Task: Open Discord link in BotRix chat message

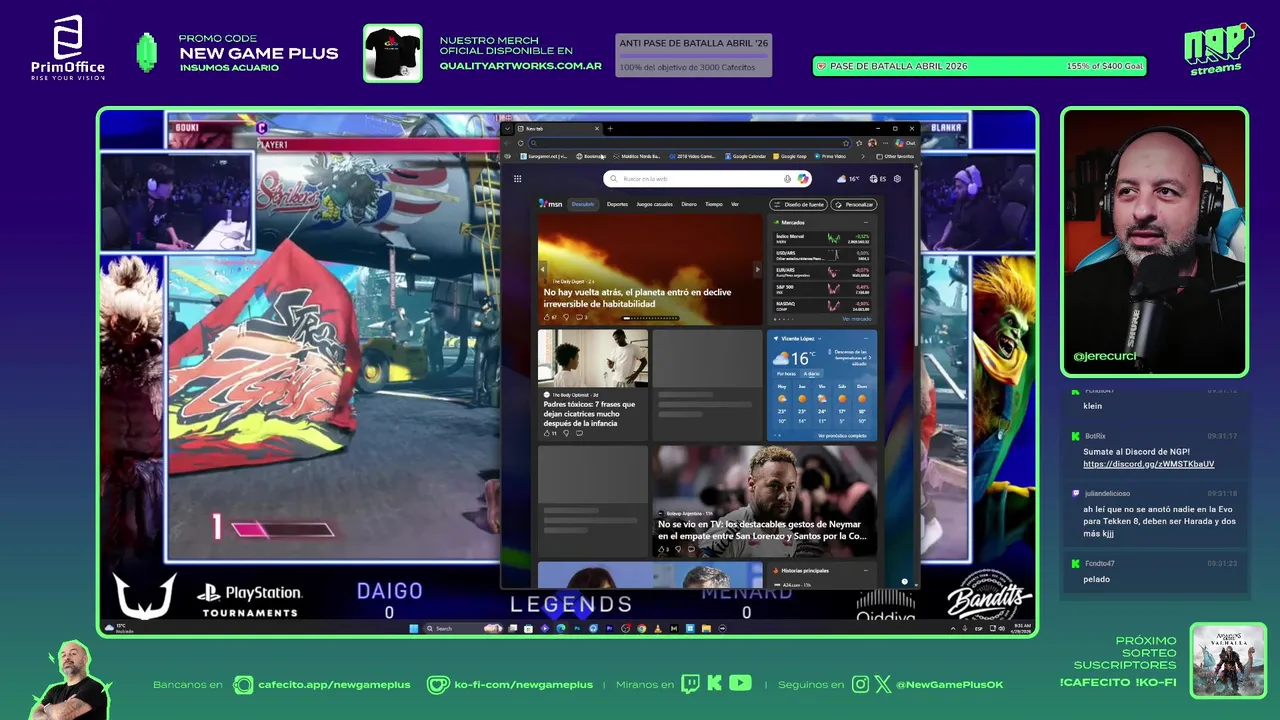Action: [x=1149, y=464]
